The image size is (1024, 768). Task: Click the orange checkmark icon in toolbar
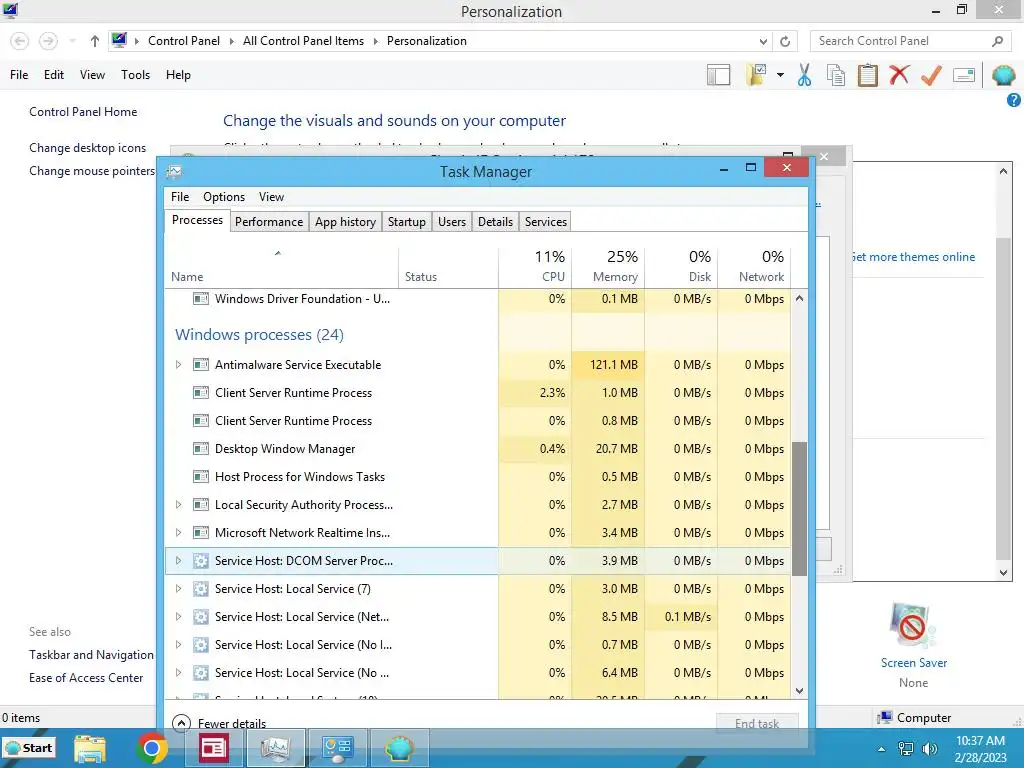[x=931, y=75]
